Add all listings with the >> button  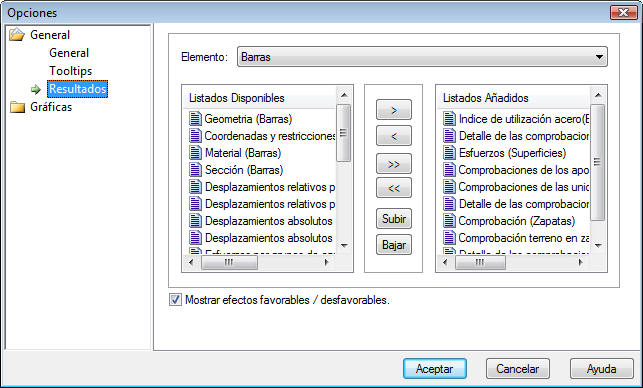pos(394,164)
